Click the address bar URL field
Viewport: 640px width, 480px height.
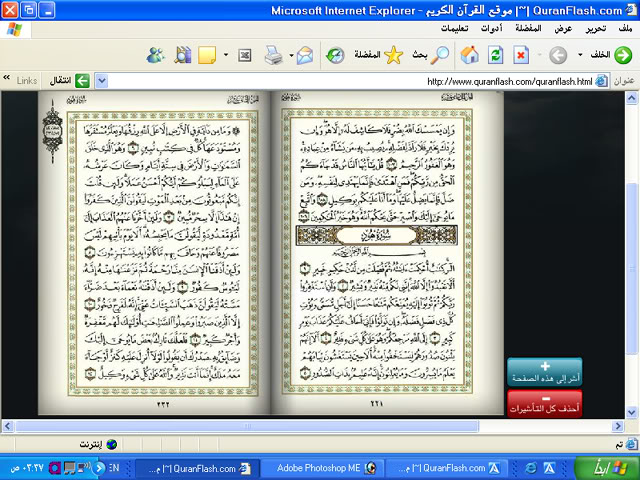(x=352, y=81)
